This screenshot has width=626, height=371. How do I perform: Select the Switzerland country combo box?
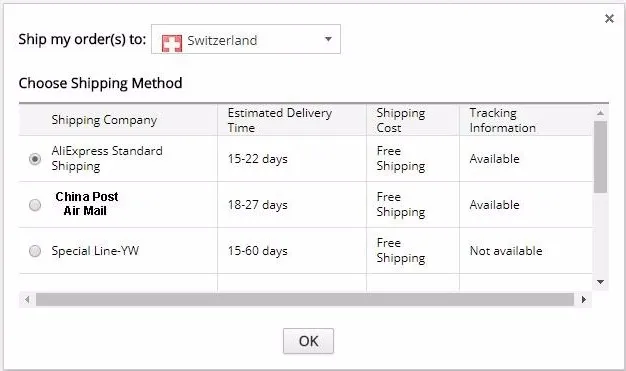246,39
